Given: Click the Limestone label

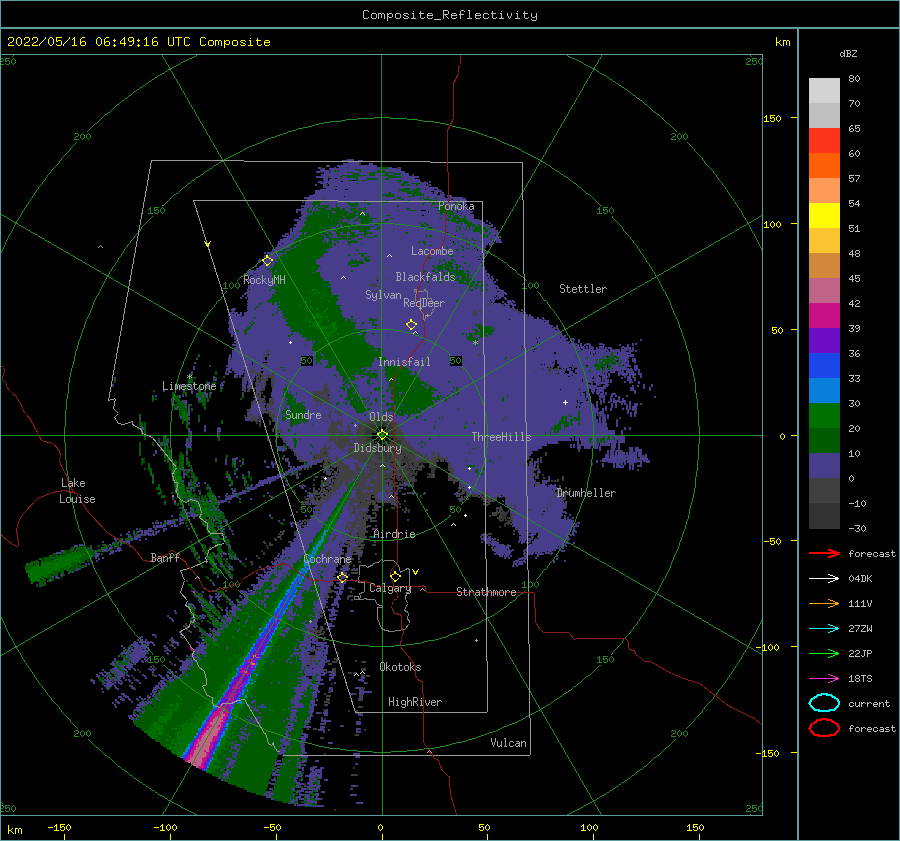Looking at the screenshot, I should point(189,386).
